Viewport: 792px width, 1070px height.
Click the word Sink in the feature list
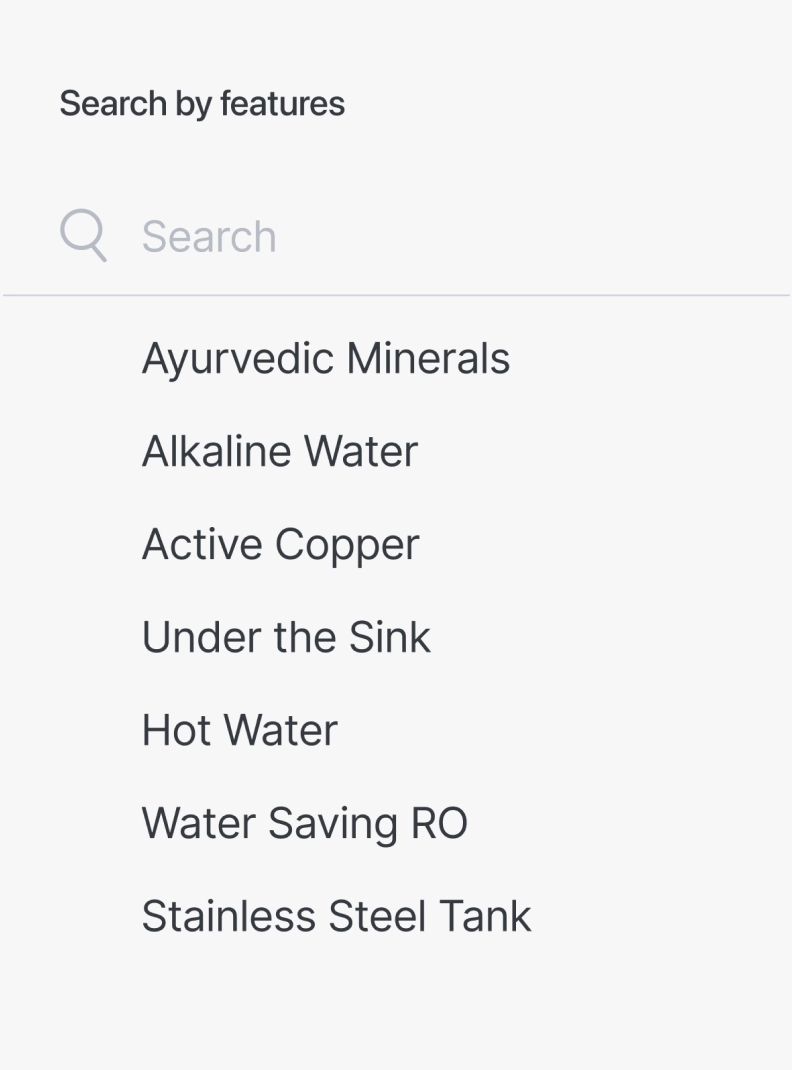click(390, 637)
